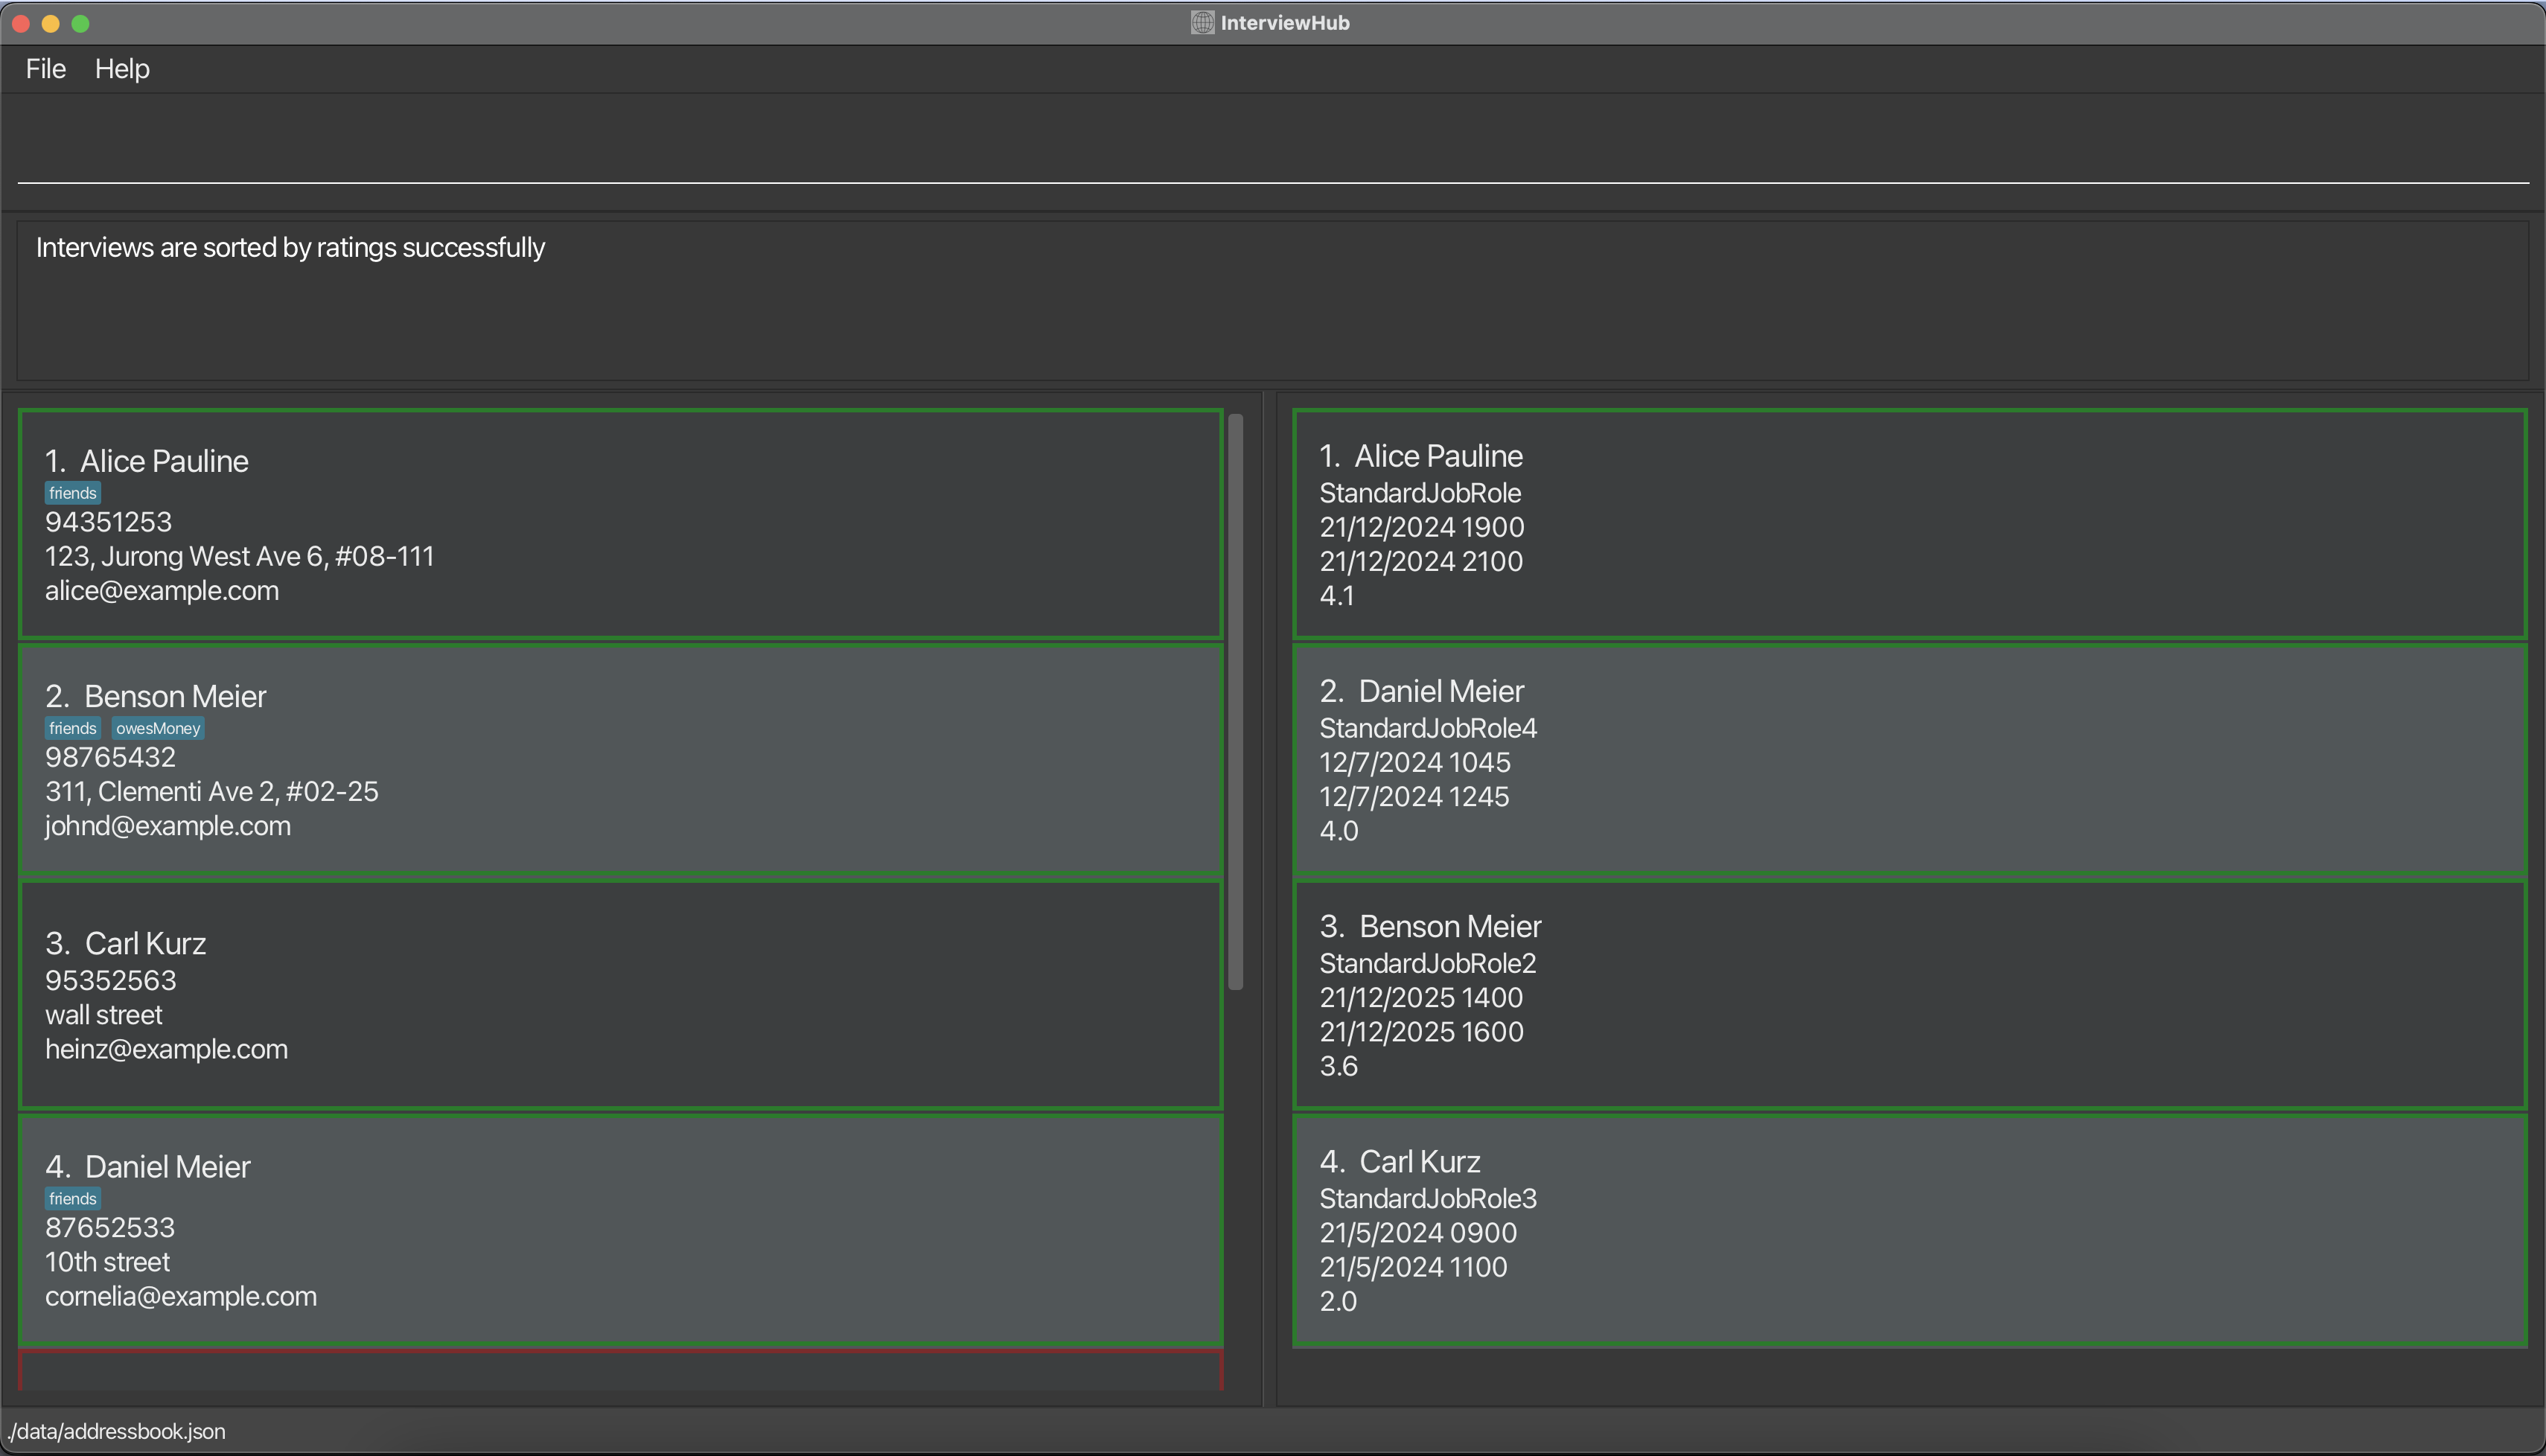Click the 4.1 rating
Viewport: 2546px width, 1456px height.
point(1337,596)
